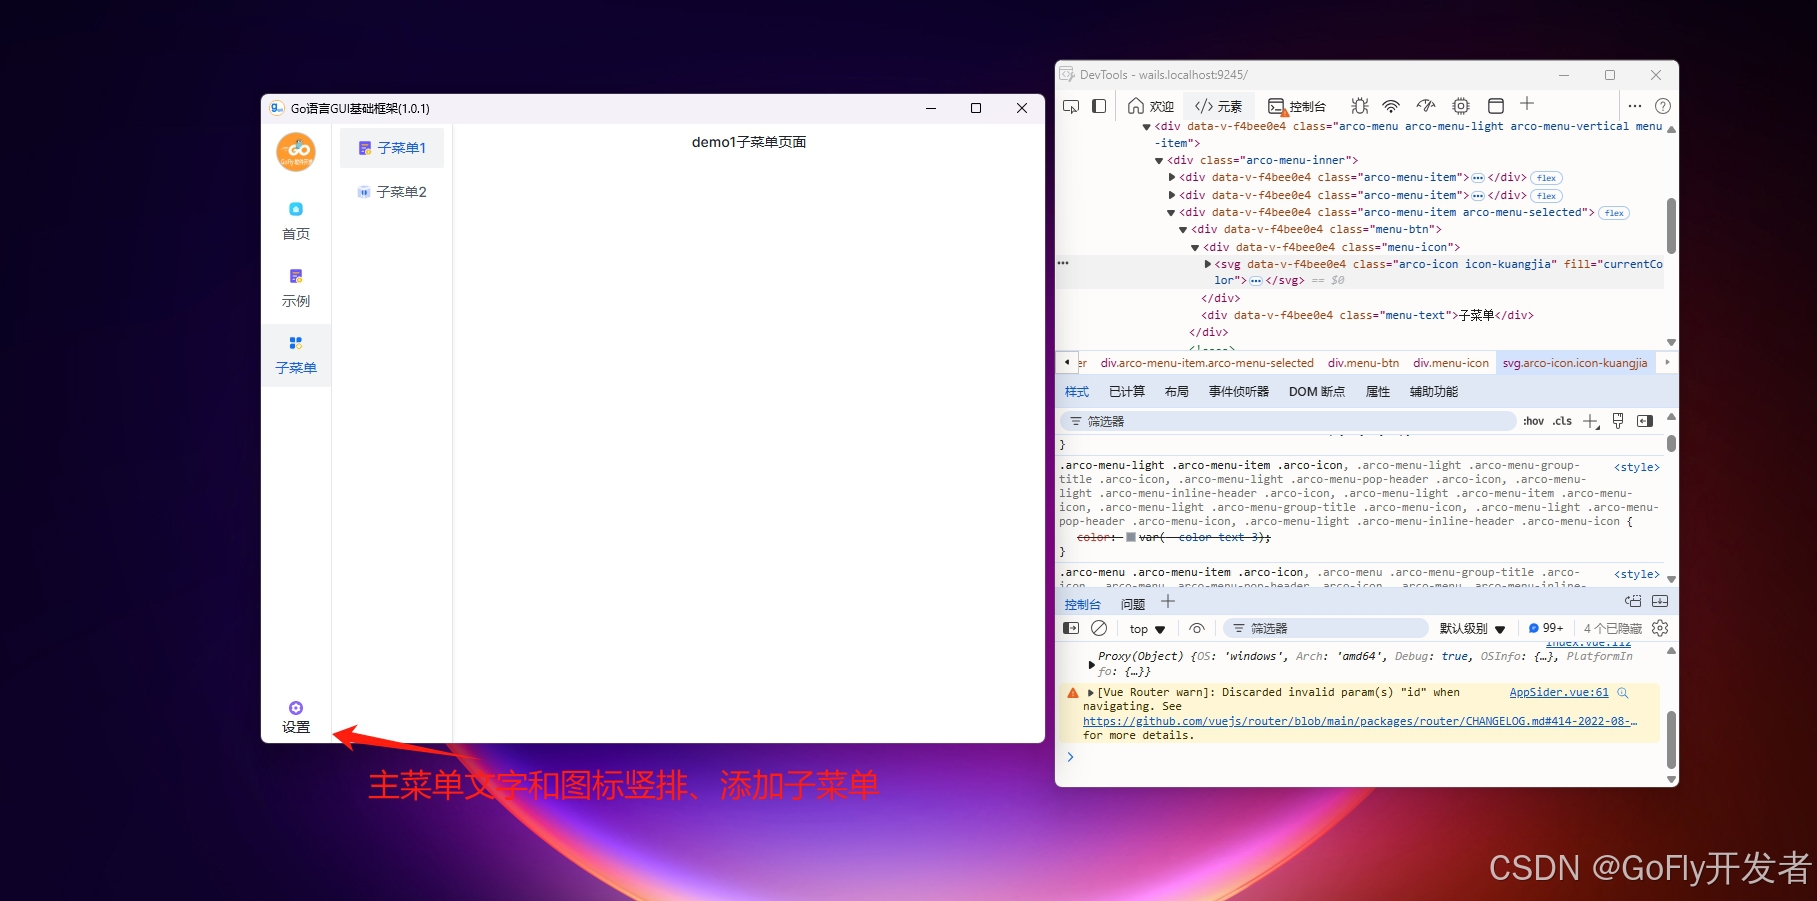The image size is (1817, 901).
Task: Open DevTools help question mark icon
Action: [1663, 106]
